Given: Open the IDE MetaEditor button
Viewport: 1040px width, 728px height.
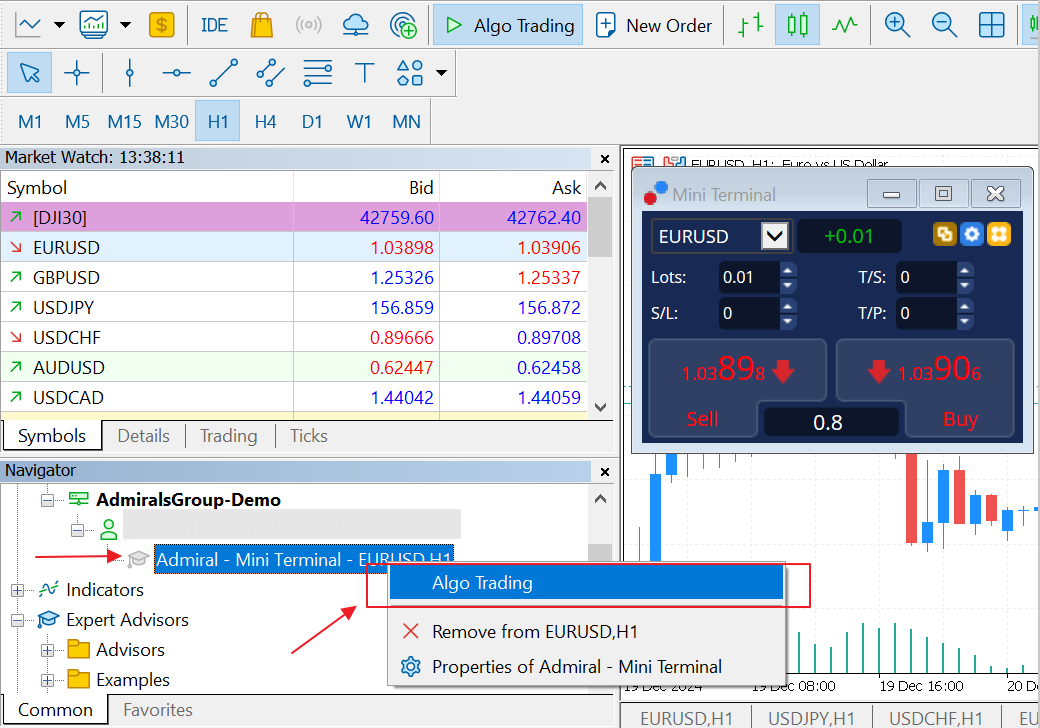Looking at the screenshot, I should (x=214, y=25).
